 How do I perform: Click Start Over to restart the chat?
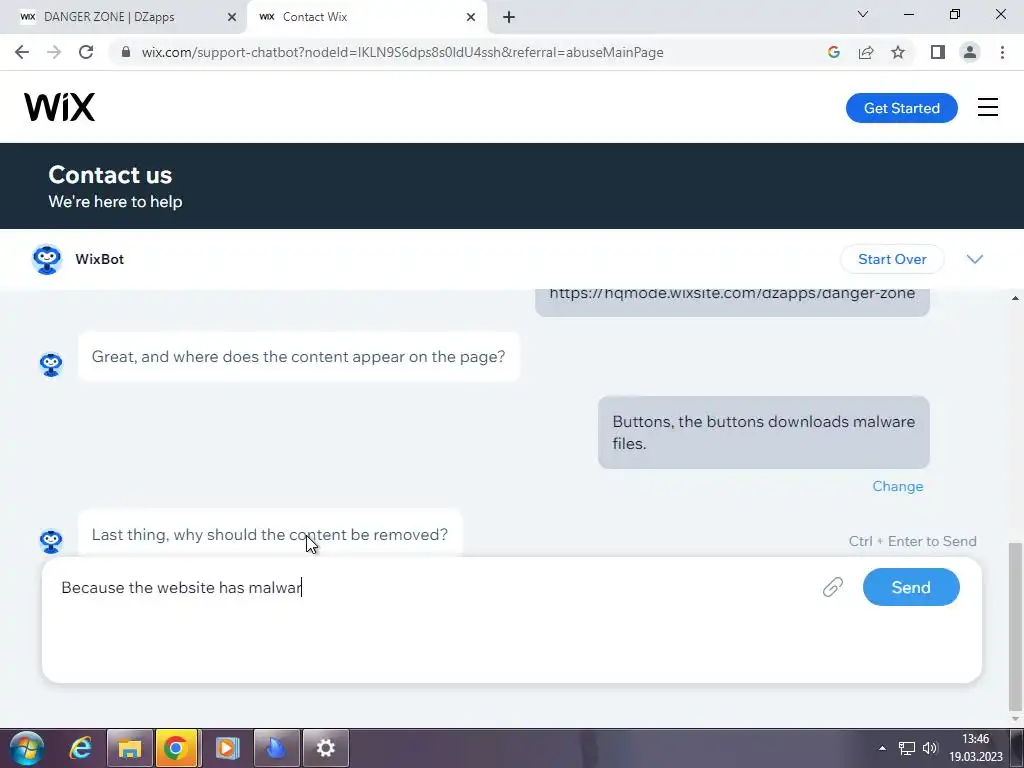coord(892,259)
